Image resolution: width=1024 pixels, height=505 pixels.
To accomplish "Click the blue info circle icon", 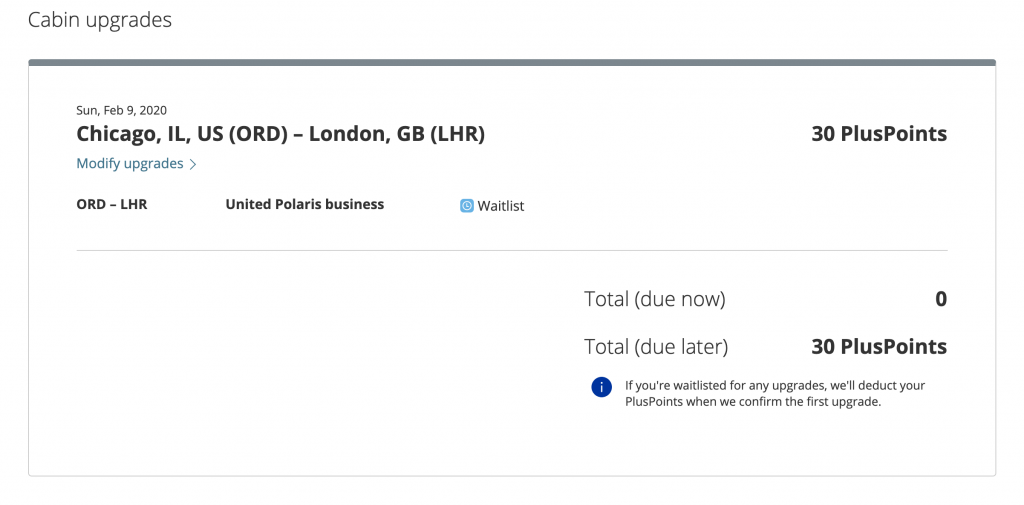I will point(601,387).
